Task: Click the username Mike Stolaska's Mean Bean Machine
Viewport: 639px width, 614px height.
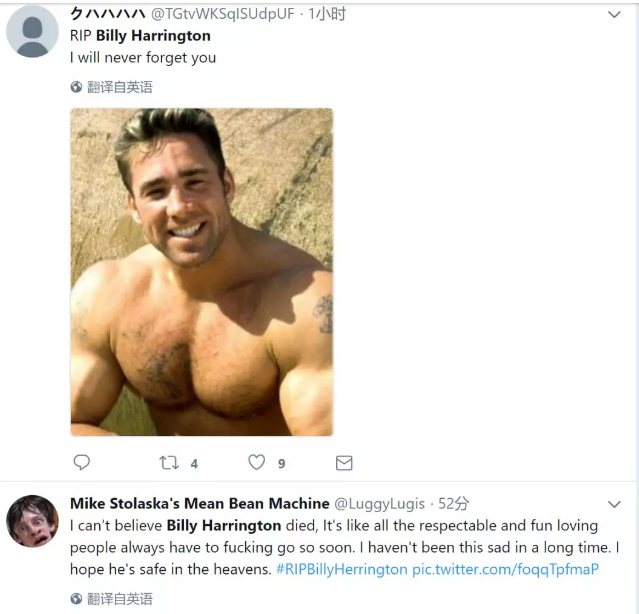Action: 199,503
